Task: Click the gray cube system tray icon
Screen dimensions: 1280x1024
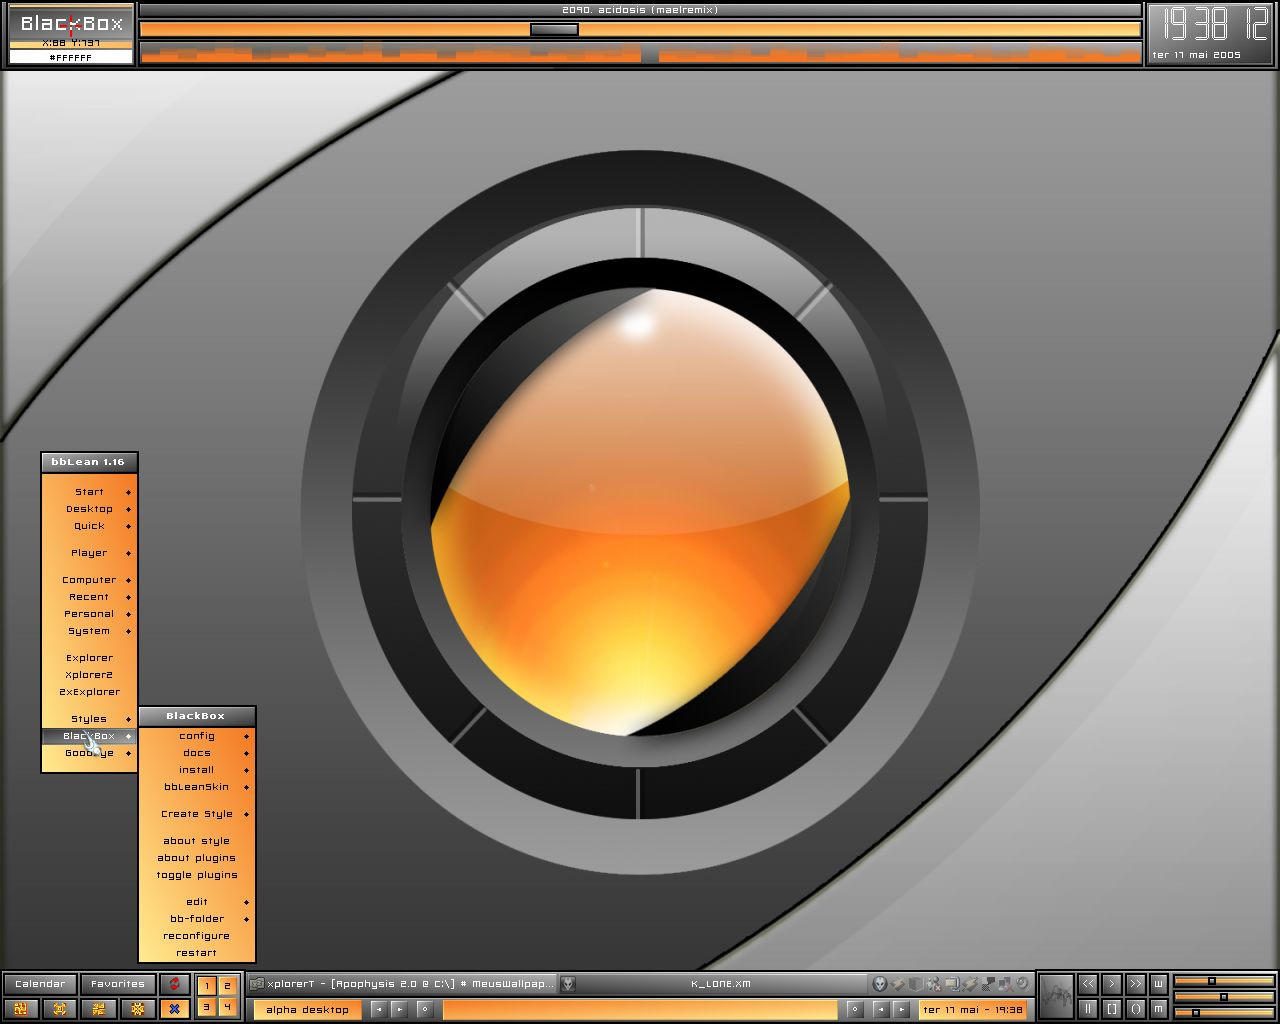Action: [x=915, y=984]
